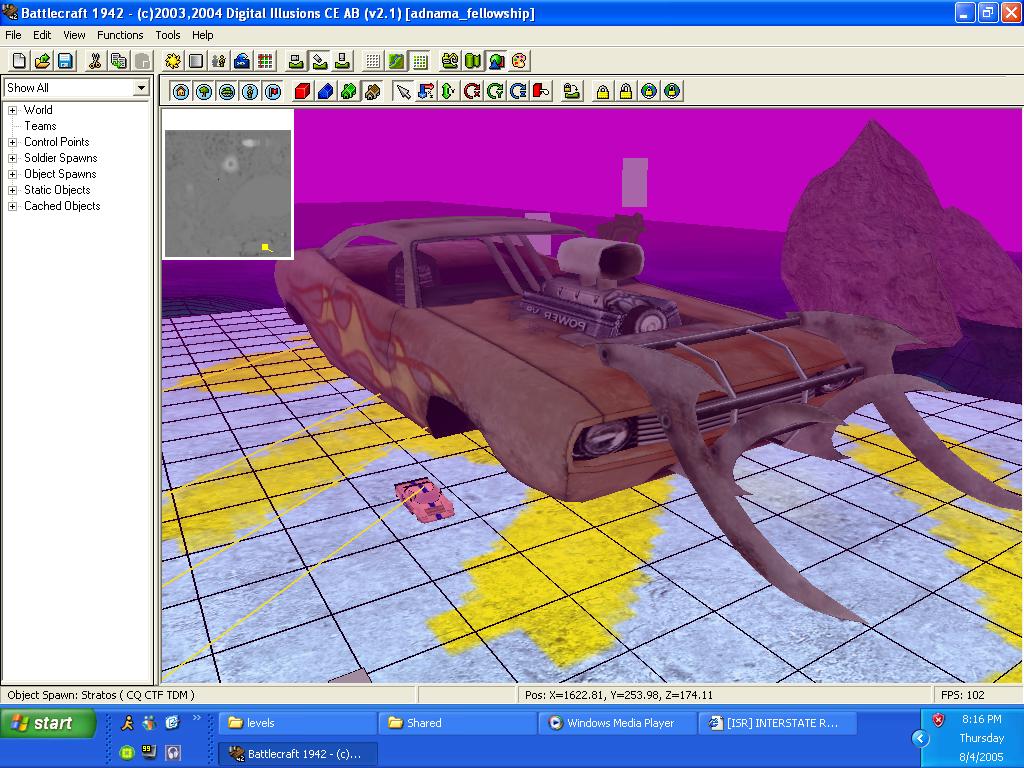Click the yellow sun lighting icon
Screen dimensions: 1024x768
[172, 61]
